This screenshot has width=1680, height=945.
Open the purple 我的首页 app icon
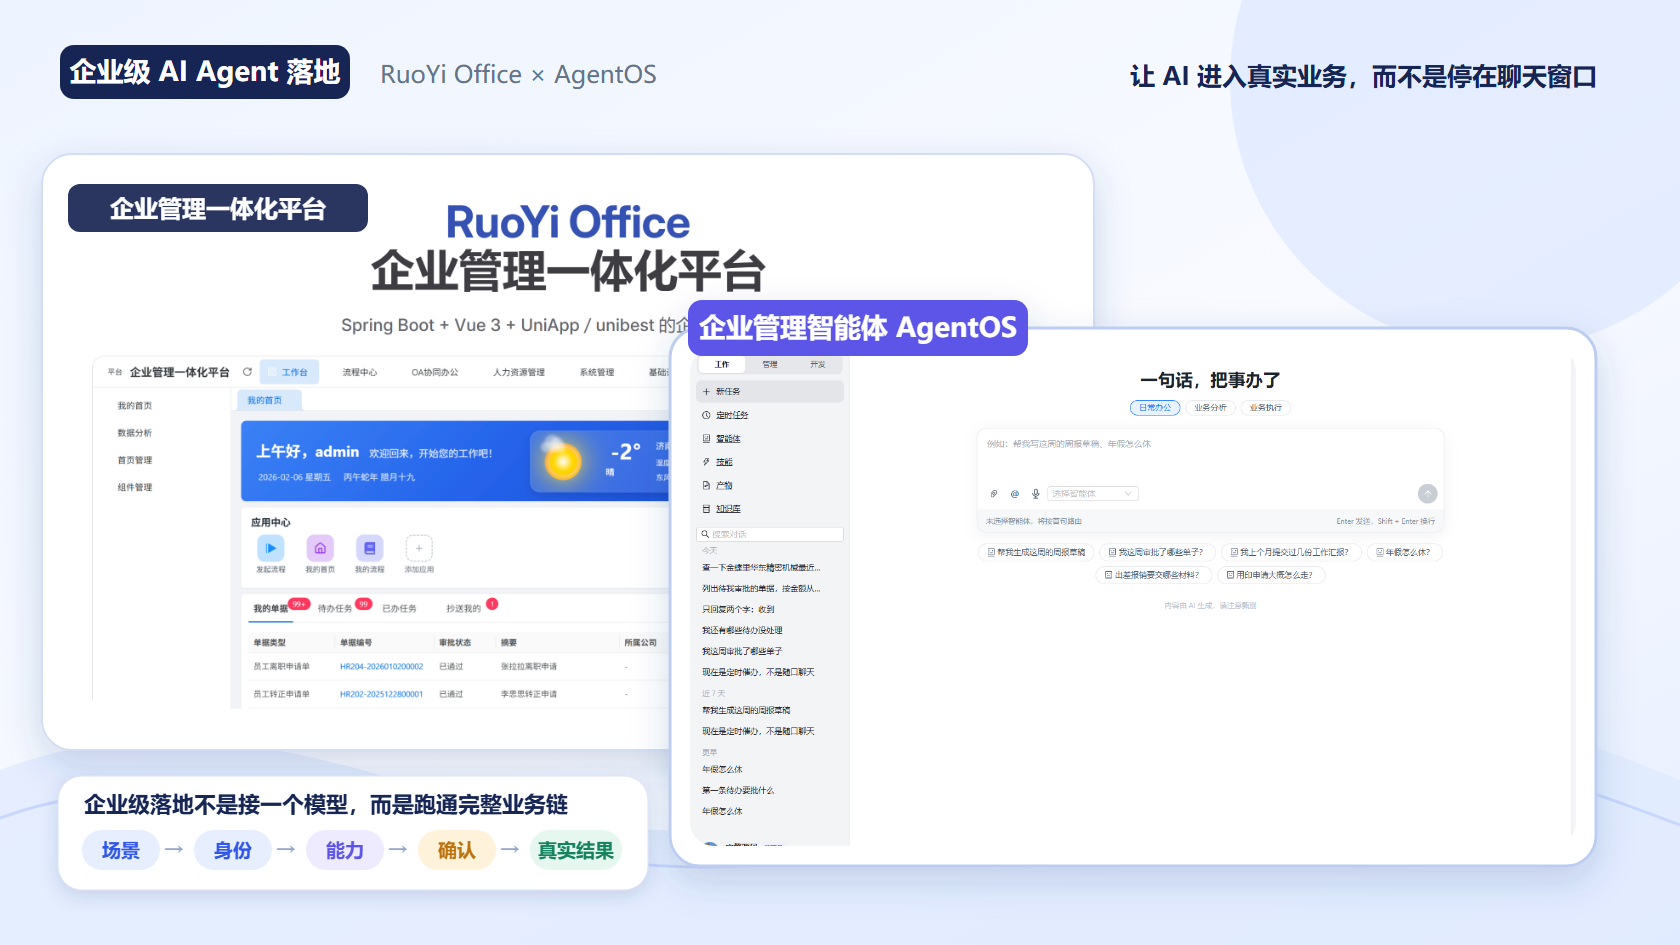[x=320, y=548]
